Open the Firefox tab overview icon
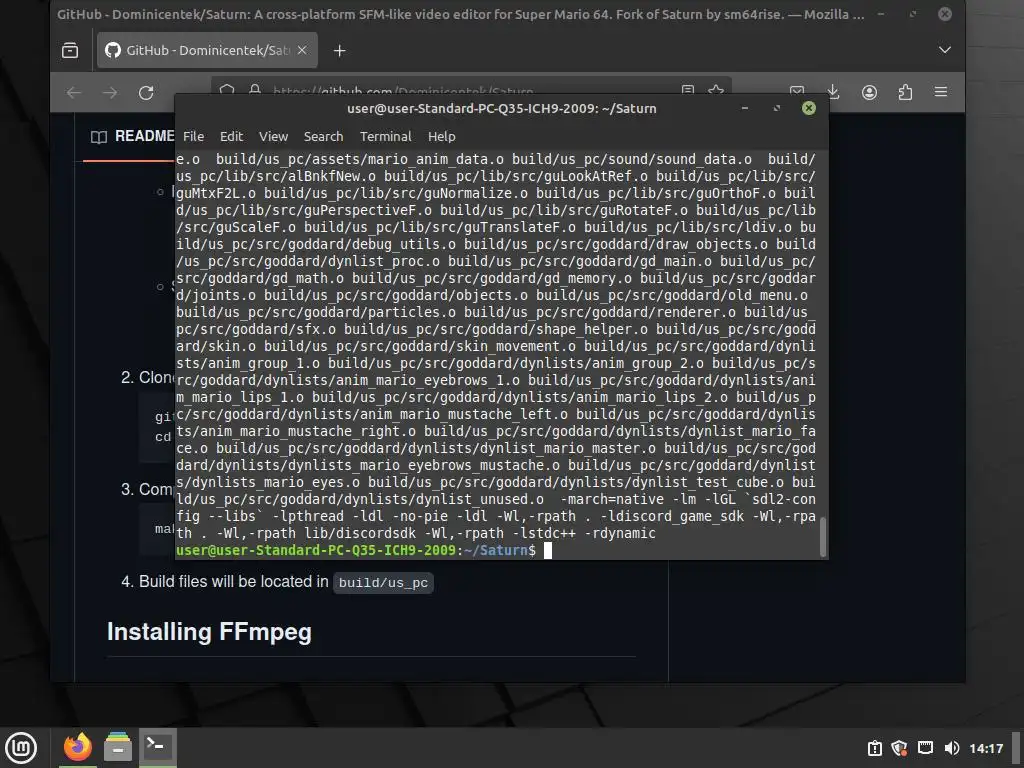This screenshot has width=1024, height=768. point(70,50)
